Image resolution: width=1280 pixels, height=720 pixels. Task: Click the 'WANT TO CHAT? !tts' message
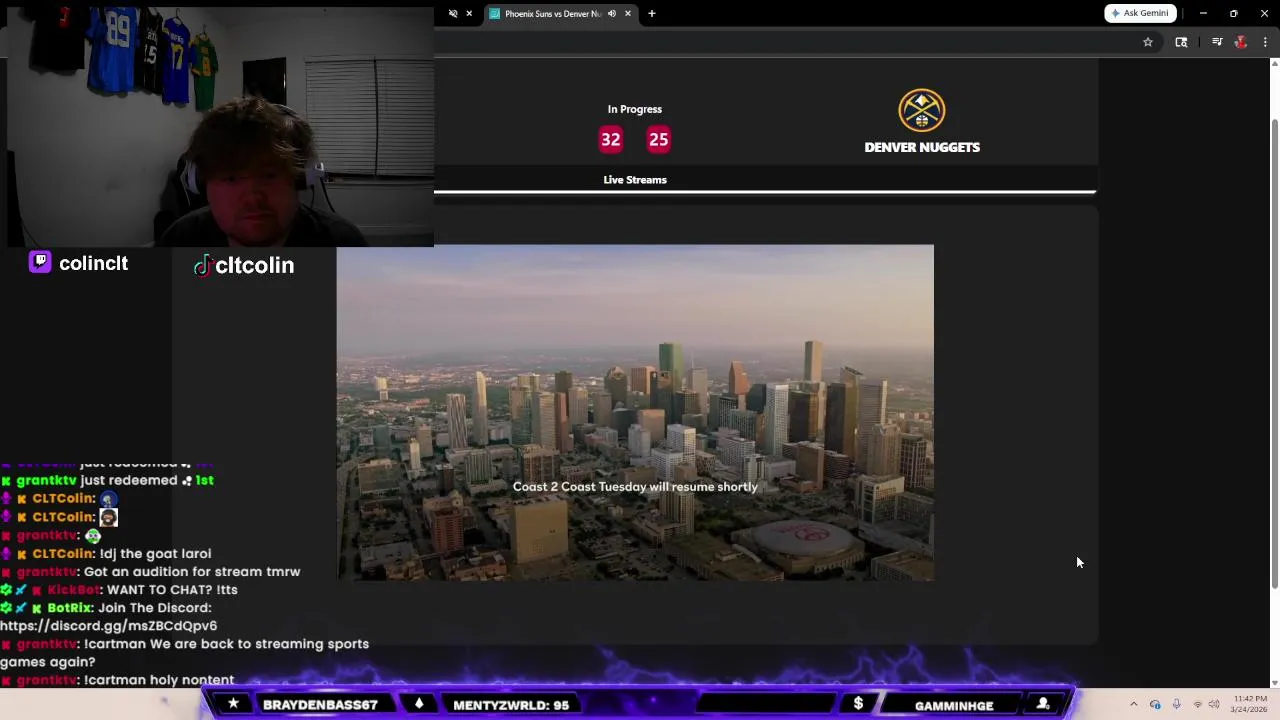click(172, 590)
